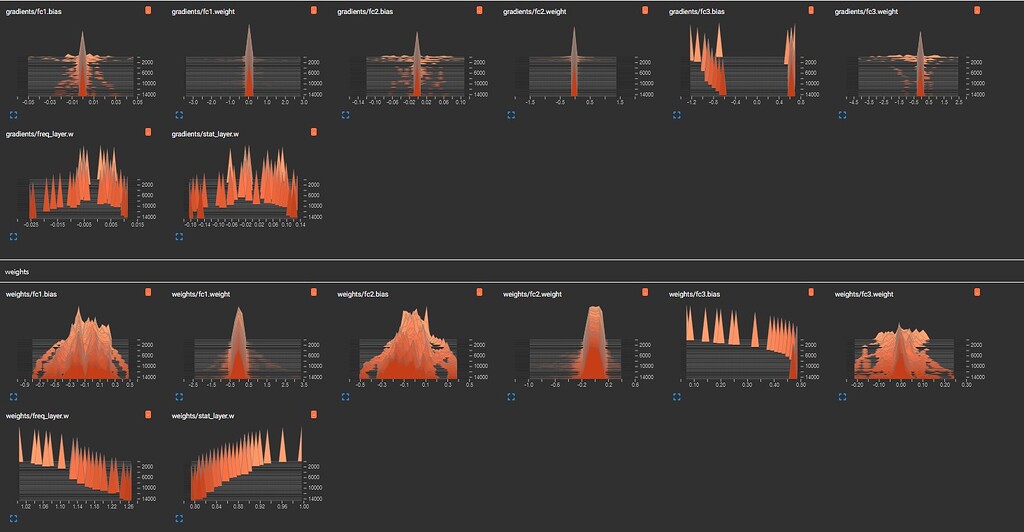Viewport: 1024px width, 532px height.
Task: Toggle full-size view for weights/fc2.weight
Action: coord(511,398)
